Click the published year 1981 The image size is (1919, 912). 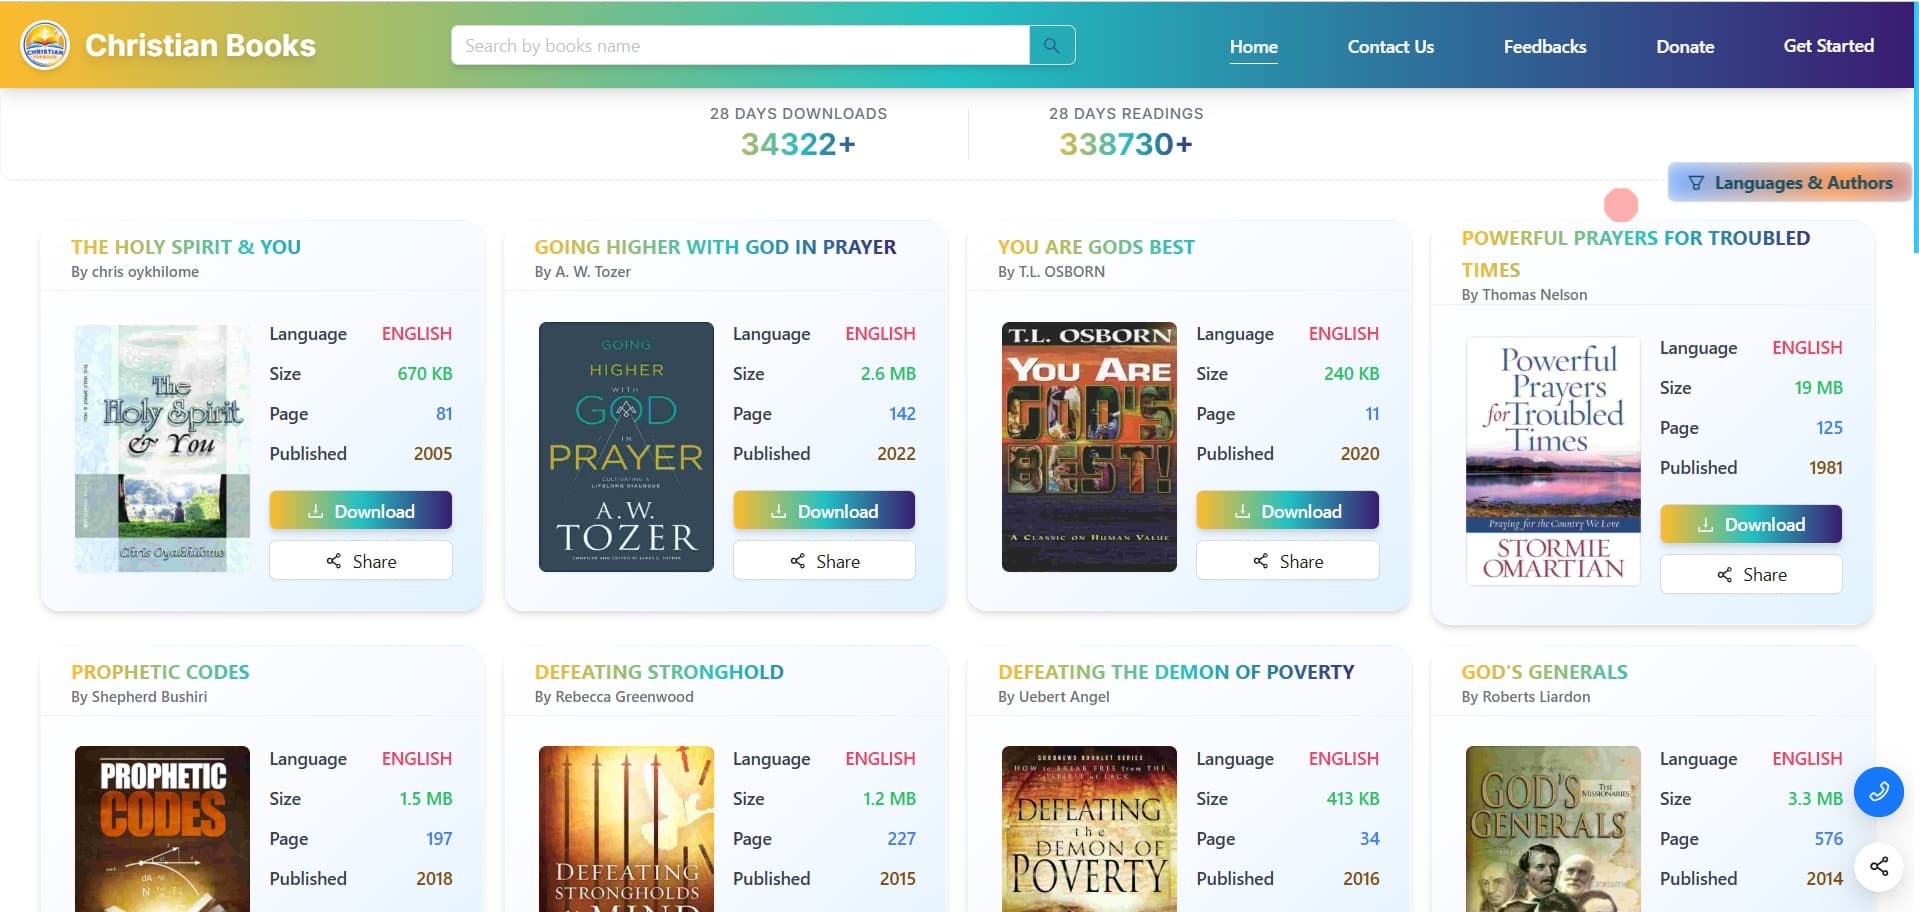[1825, 468]
